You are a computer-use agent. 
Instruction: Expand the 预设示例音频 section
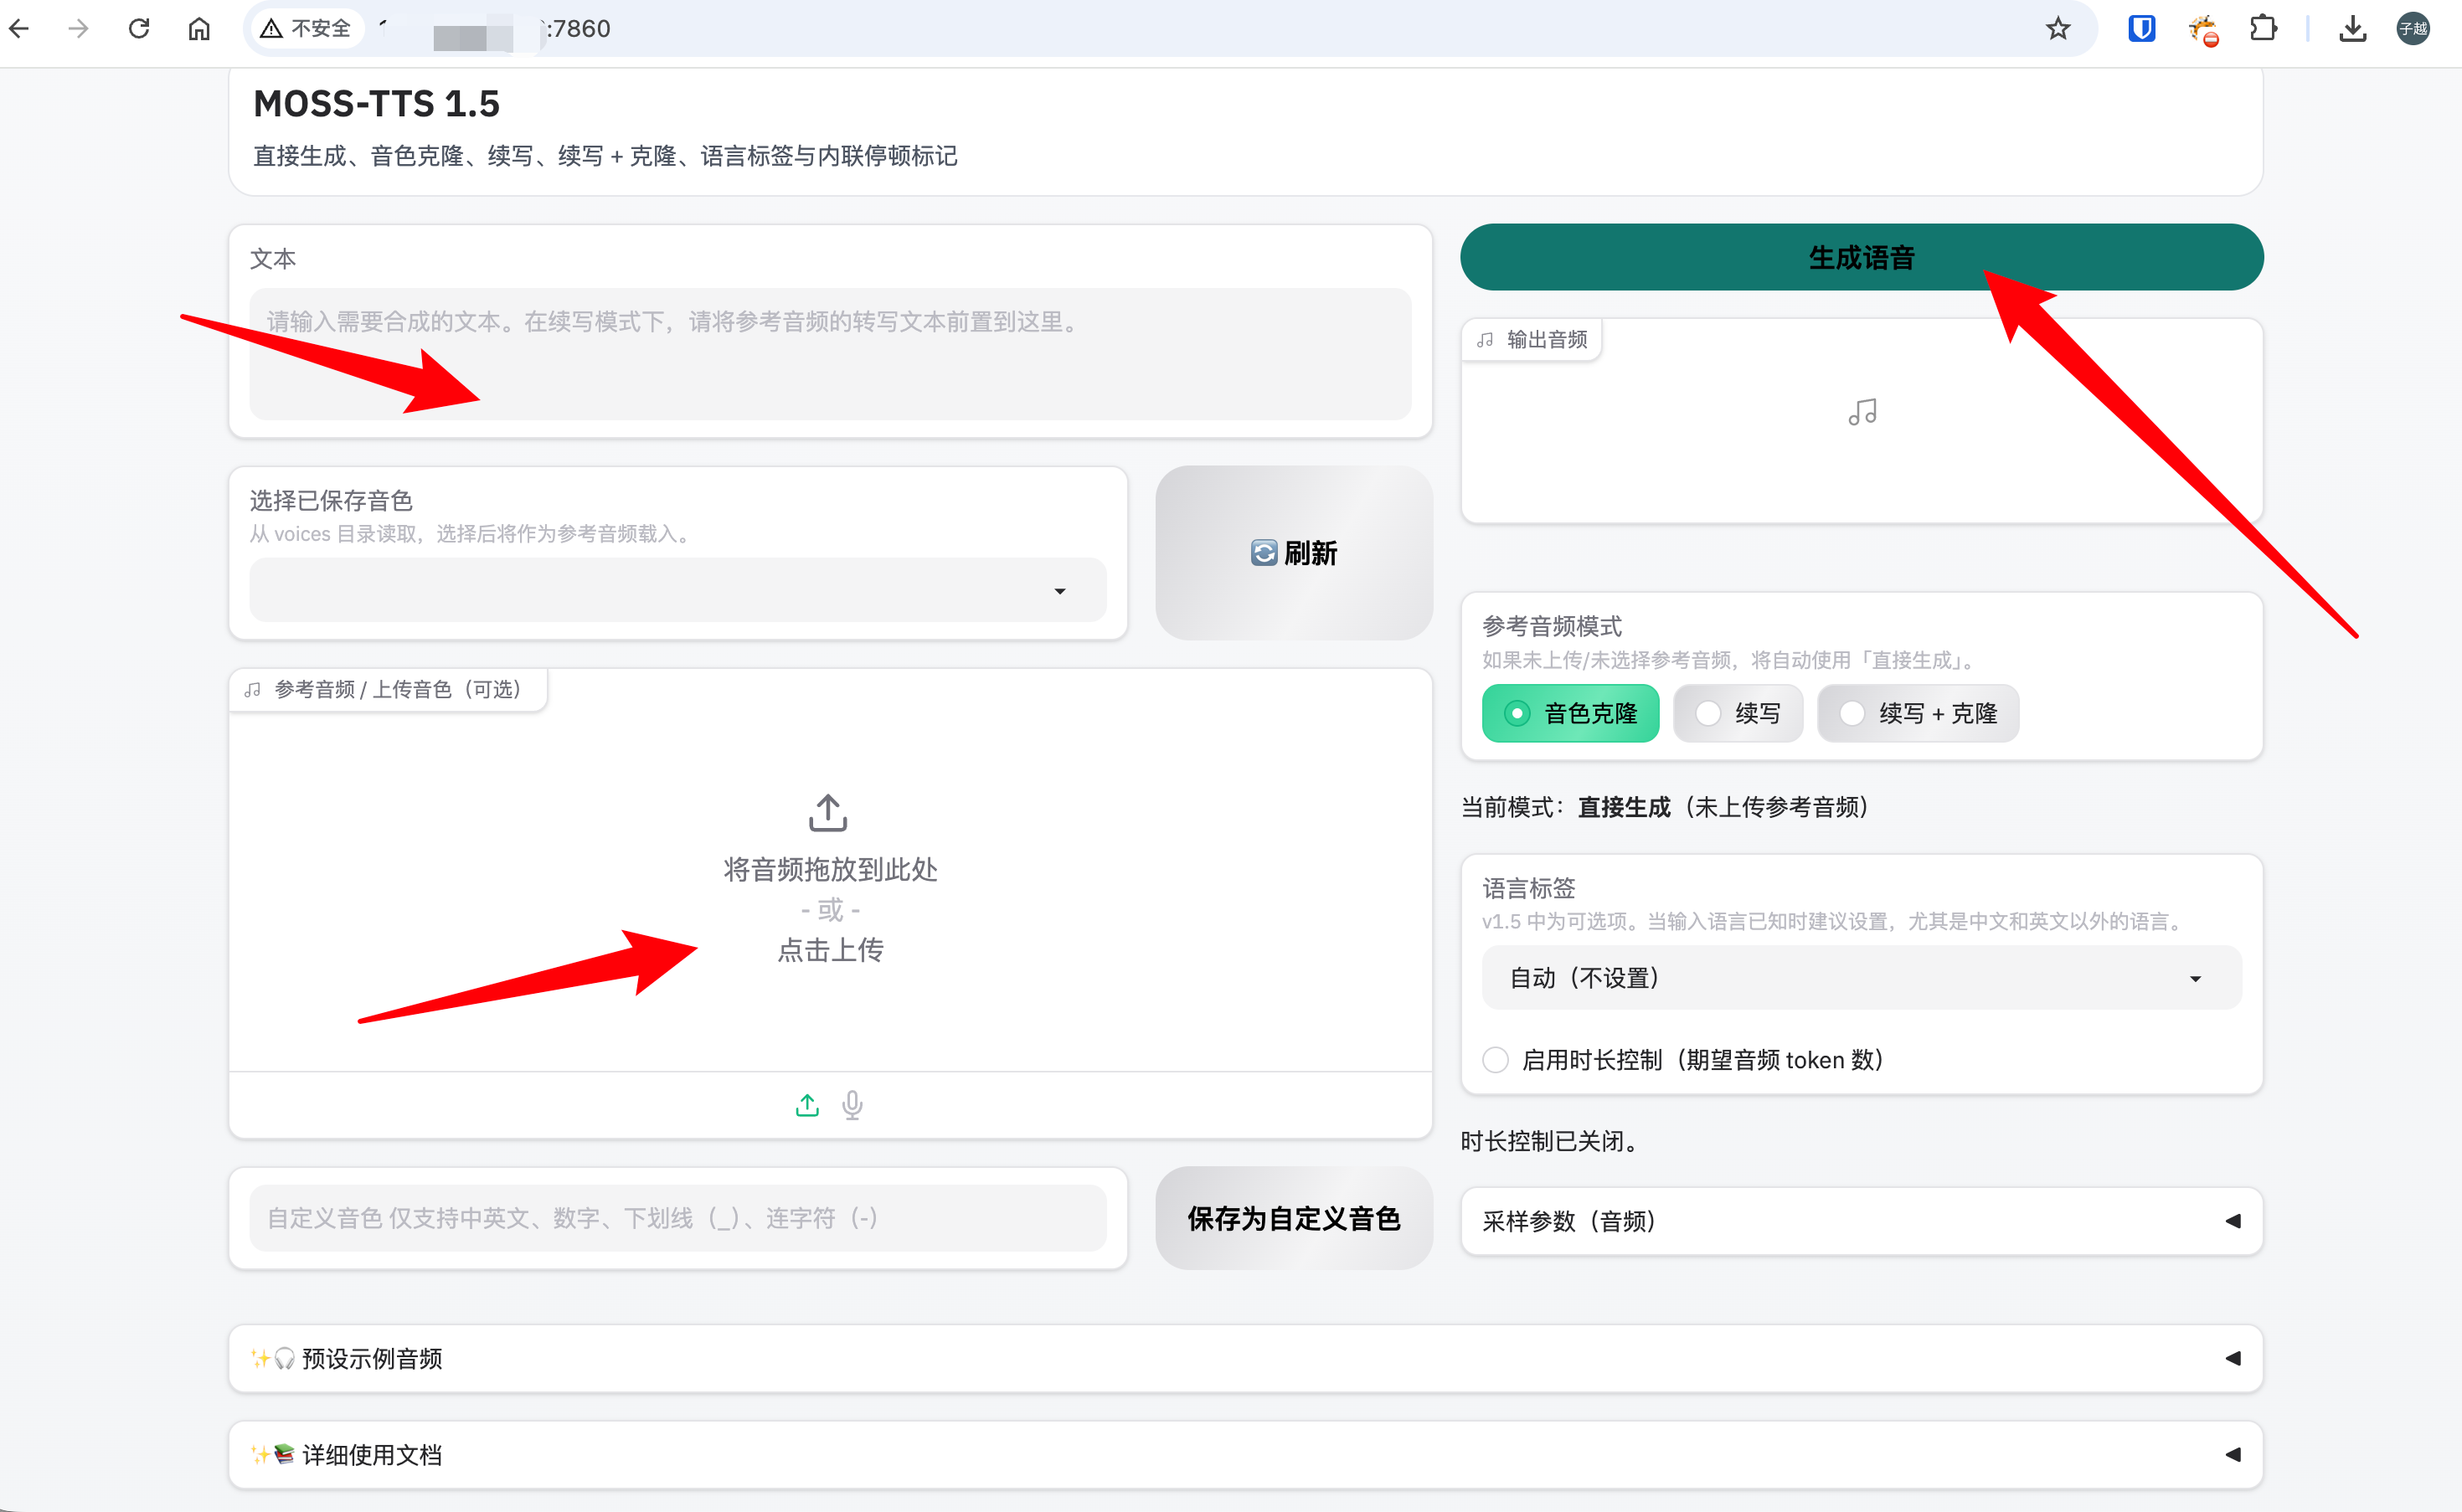click(x=1246, y=1358)
